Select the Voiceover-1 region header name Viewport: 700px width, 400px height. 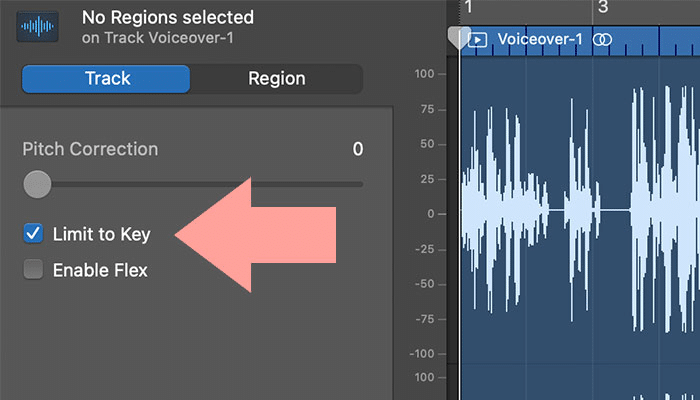[540, 39]
